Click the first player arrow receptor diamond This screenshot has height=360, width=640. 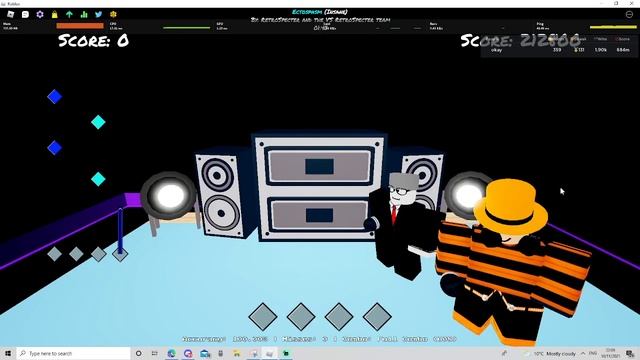pos(263,316)
